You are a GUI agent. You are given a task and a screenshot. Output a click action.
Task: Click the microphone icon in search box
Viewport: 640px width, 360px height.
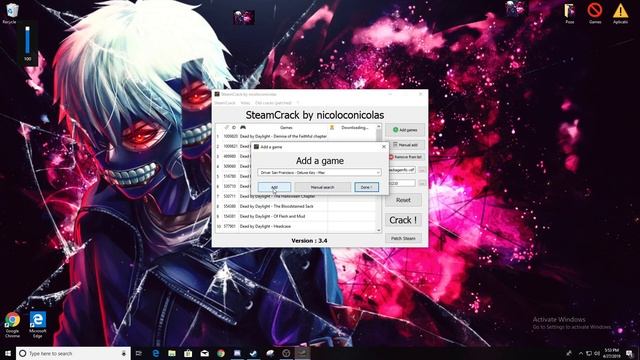point(124,353)
